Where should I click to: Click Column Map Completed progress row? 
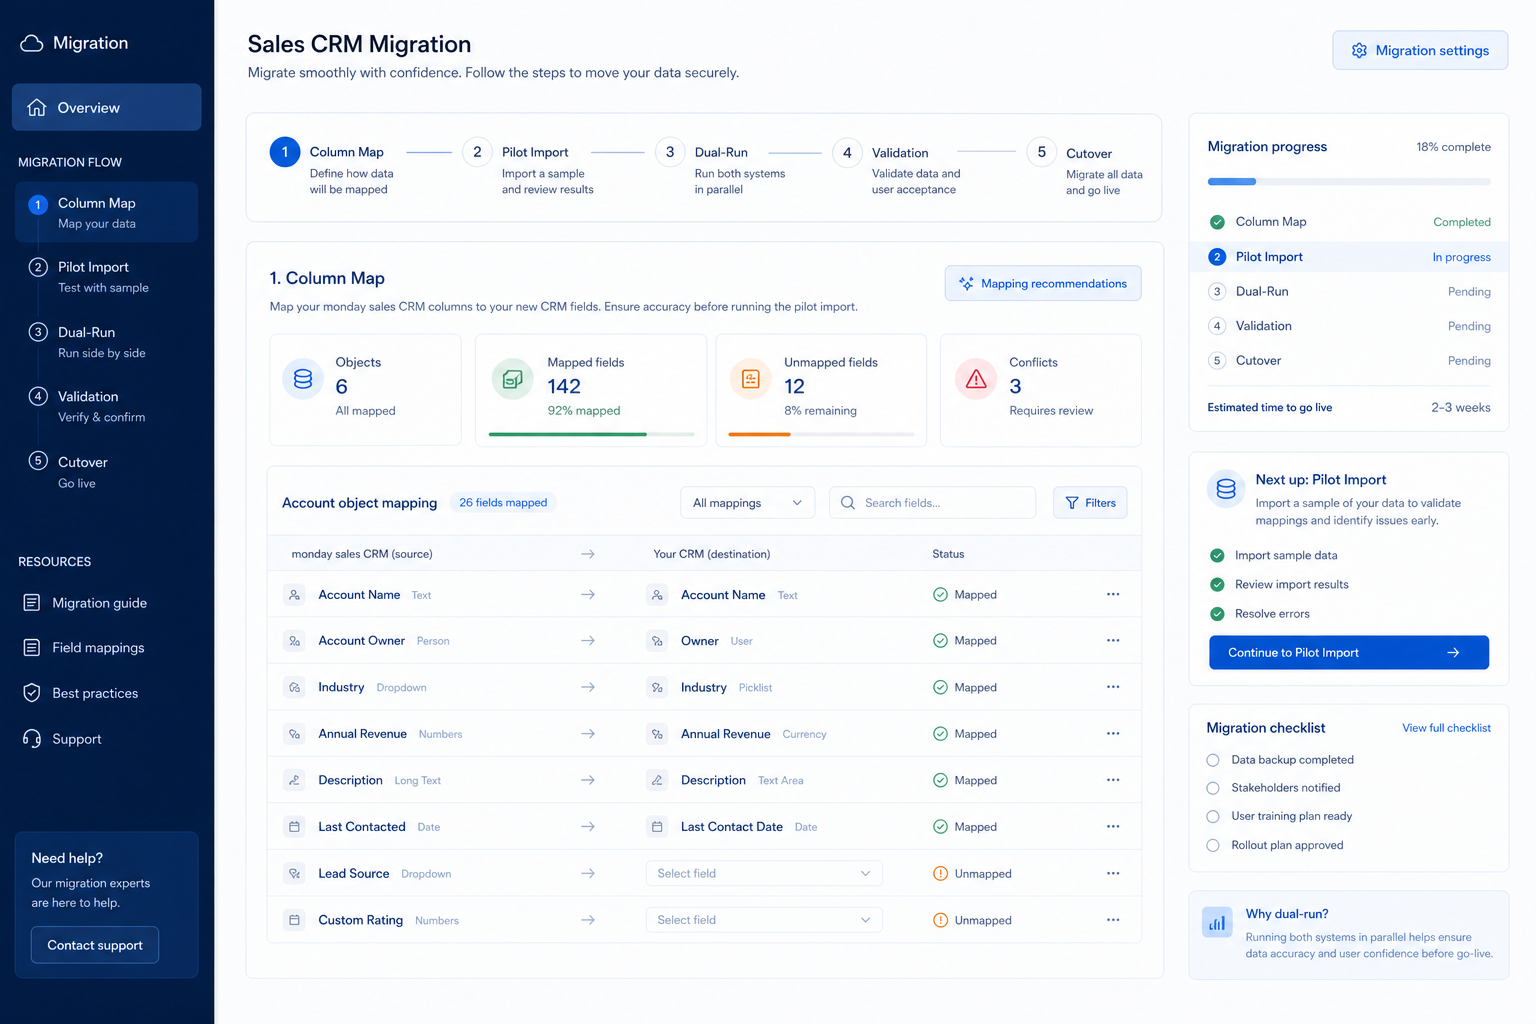pos(1349,222)
